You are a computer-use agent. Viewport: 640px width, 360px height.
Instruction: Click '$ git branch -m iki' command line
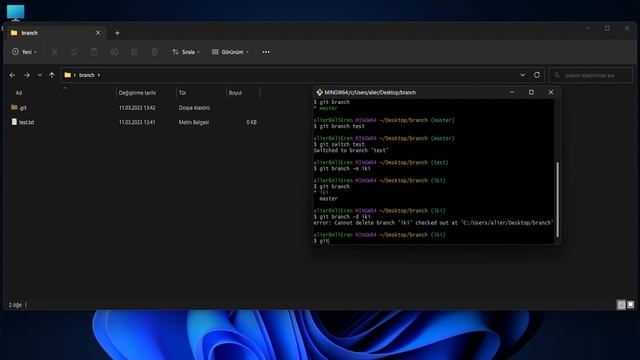pos(342,169)
